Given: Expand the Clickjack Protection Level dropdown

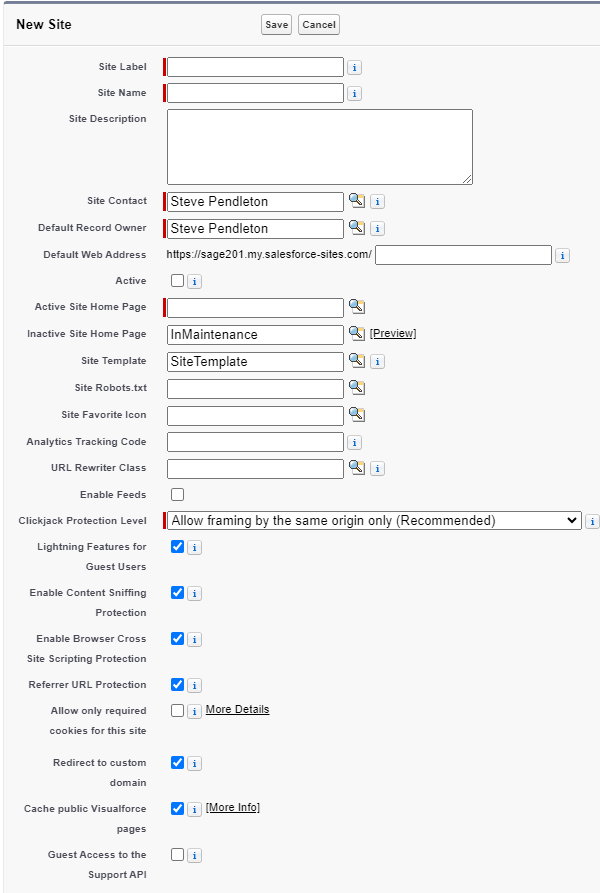Looking at the screenshot, I should tap(374, 520).
